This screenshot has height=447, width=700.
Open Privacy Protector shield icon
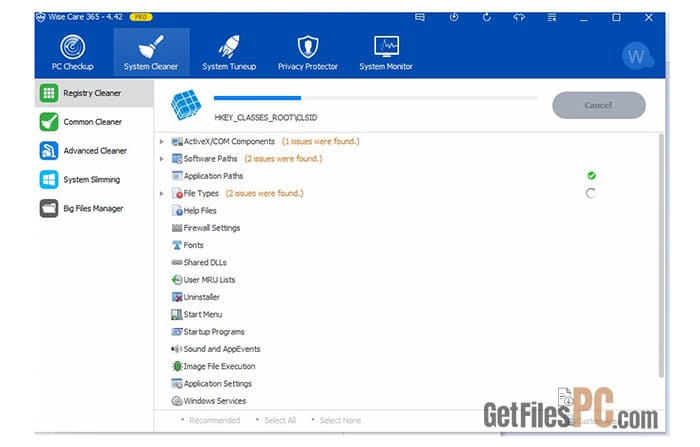tap(308, 46)
